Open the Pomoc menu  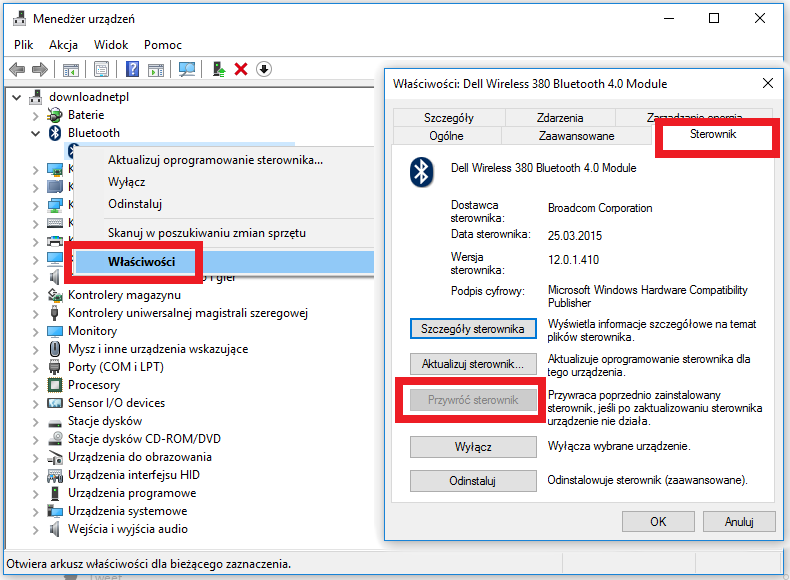click(x=163, y=45)
